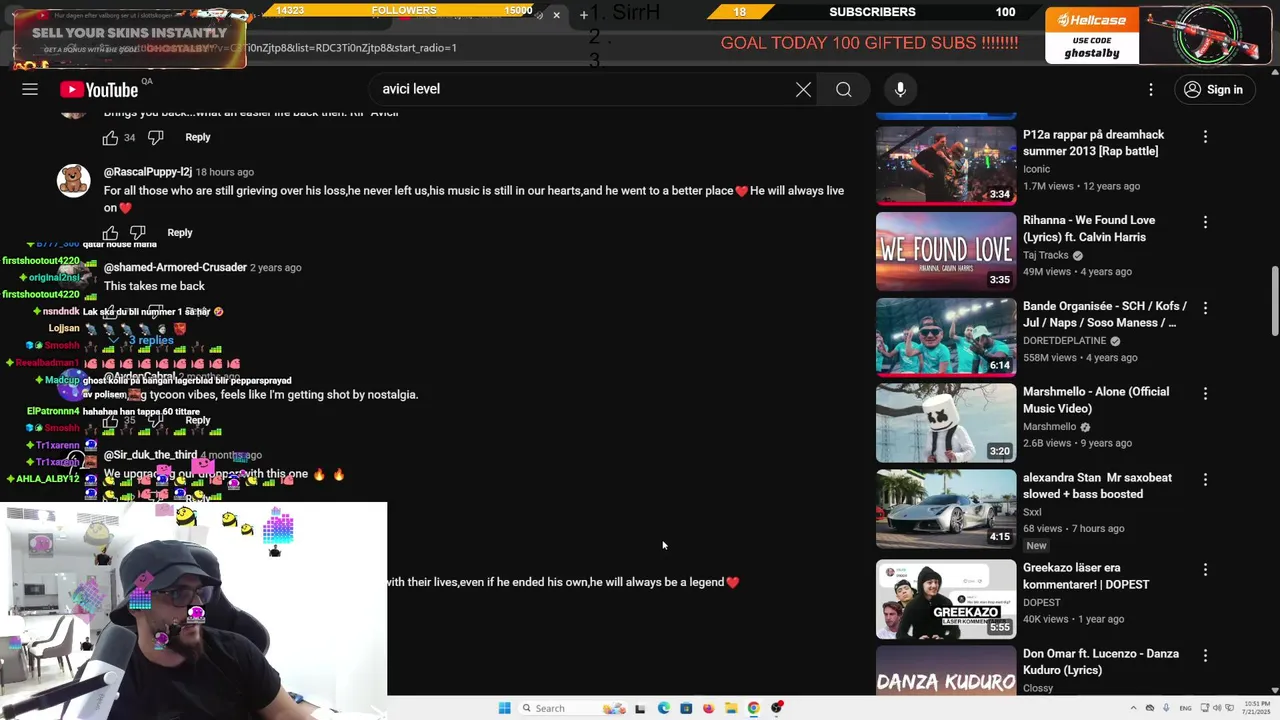The image size is (1280, 720).
Task: Open Google Chrome from the taskbar
Action: tap(753, 708)
